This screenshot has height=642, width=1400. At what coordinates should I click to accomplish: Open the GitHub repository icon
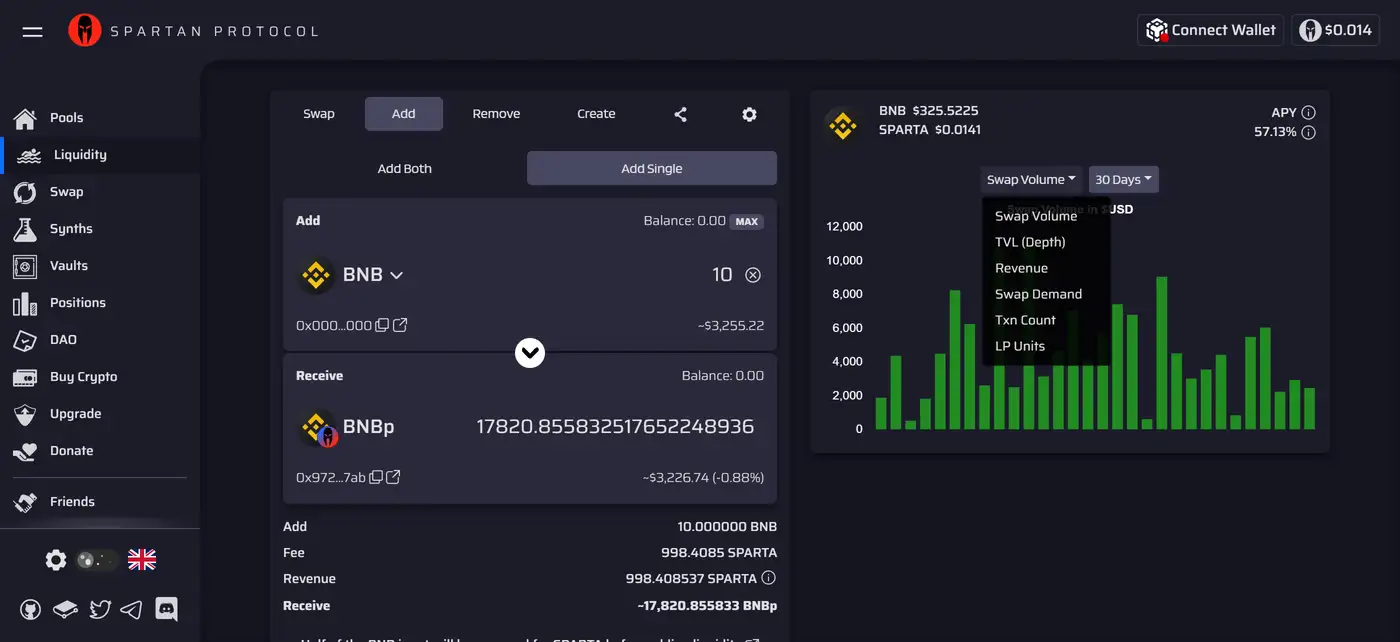tap(30, 608)
